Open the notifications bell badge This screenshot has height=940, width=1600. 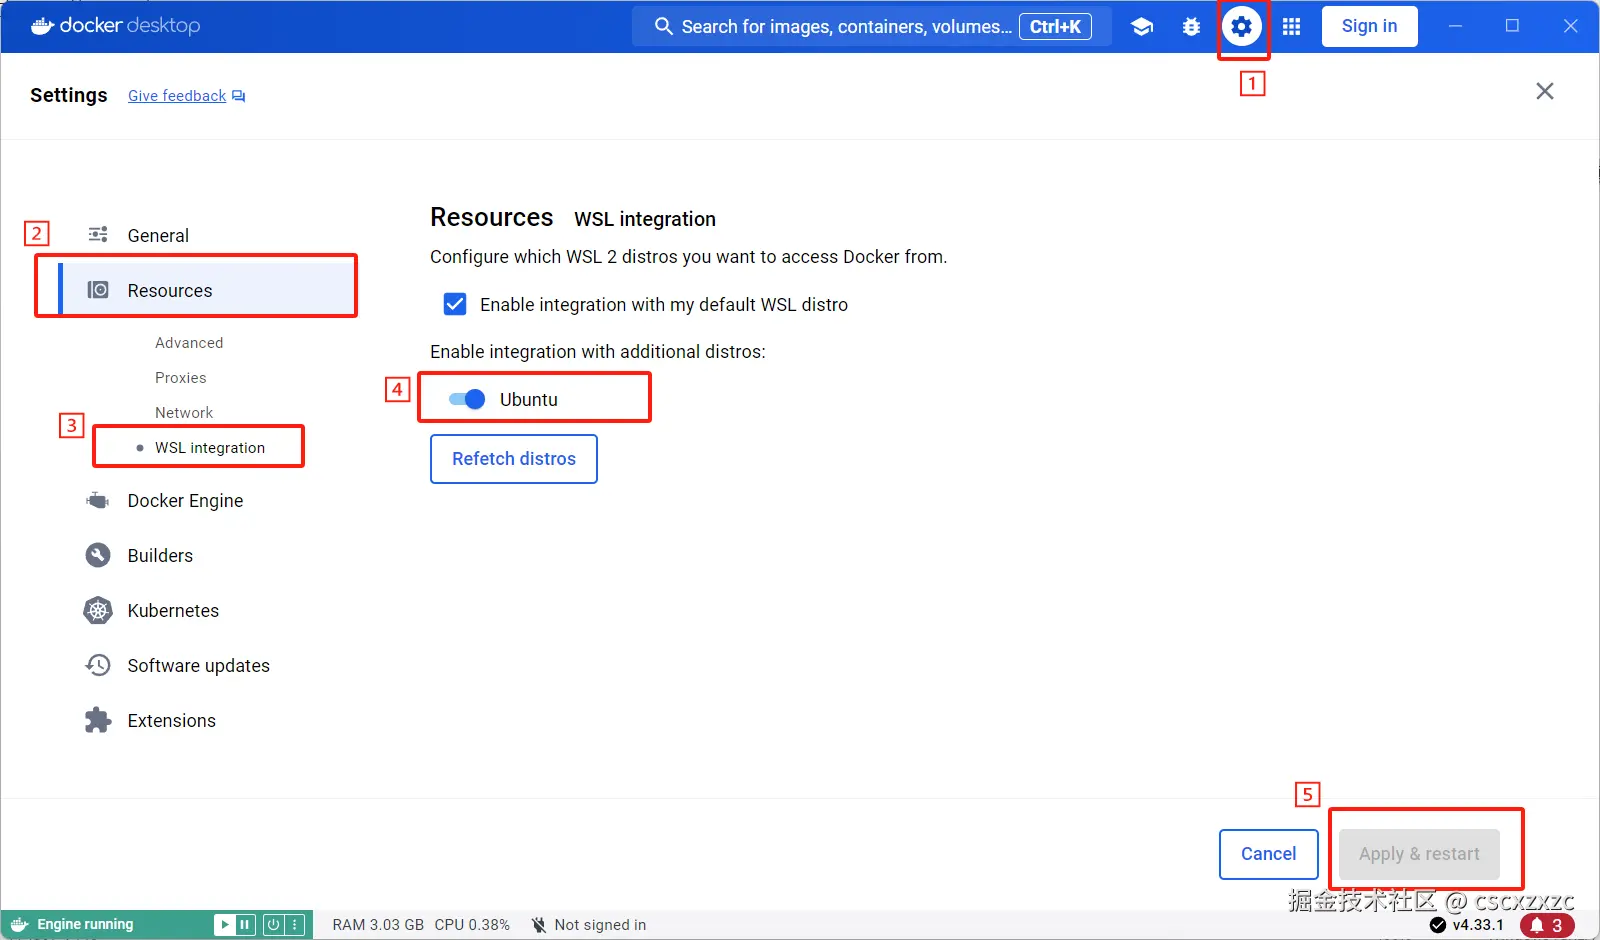1547,926
